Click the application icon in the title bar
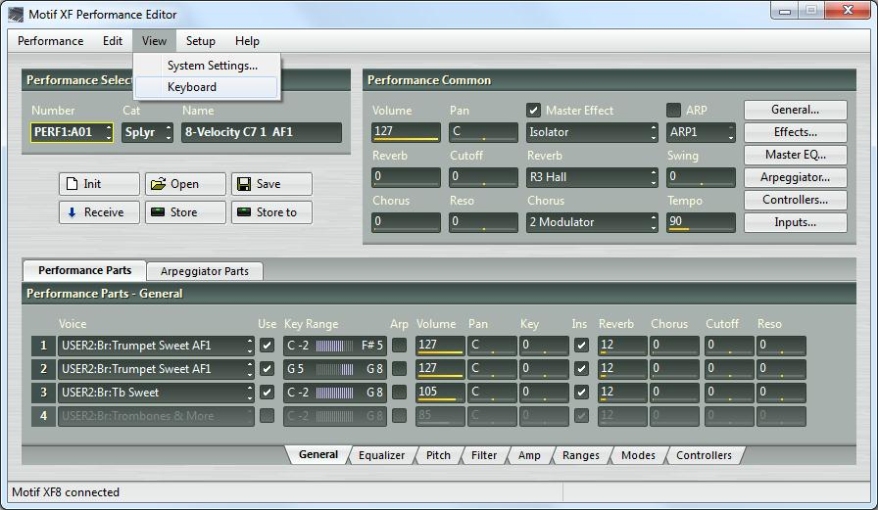This screenshot has width=878, height=510. pos(16,15)
